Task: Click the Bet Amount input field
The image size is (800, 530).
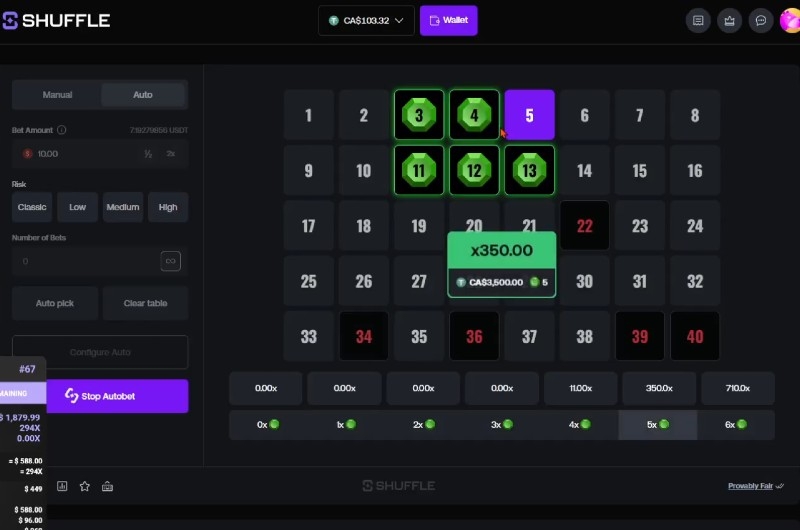Action: 80,154
